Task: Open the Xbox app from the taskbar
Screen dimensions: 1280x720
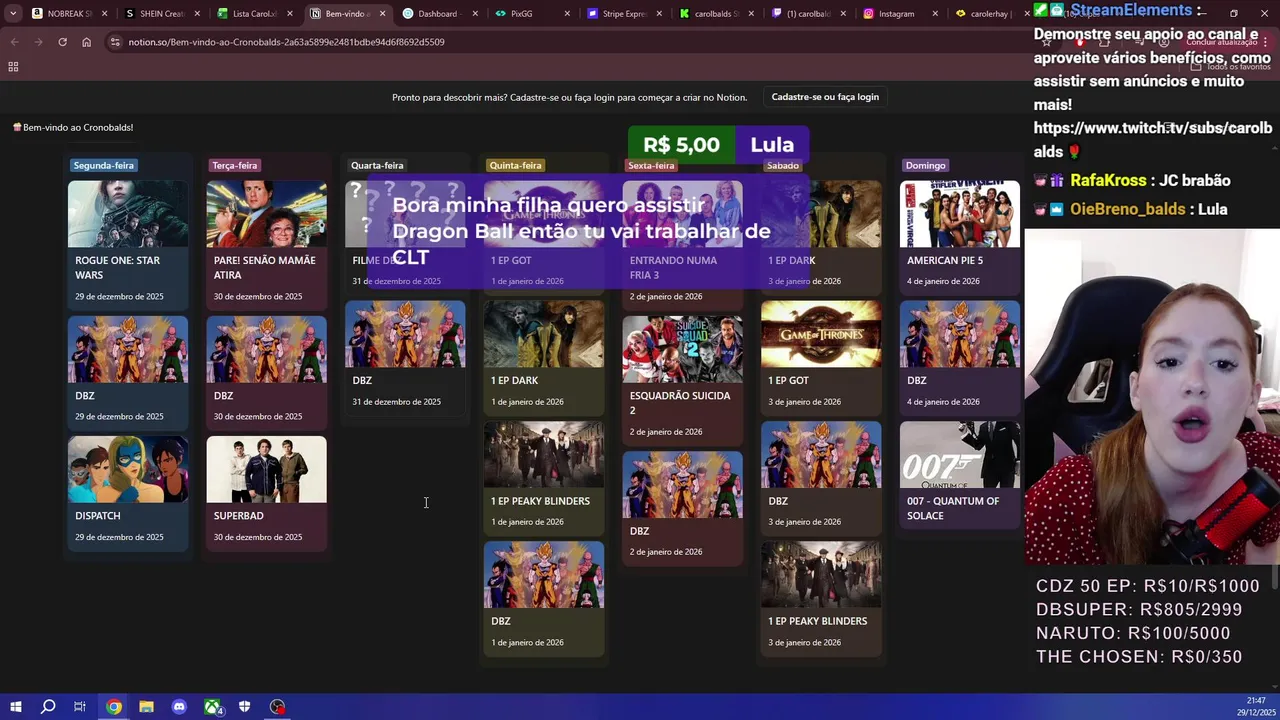Action: [212, 707]
